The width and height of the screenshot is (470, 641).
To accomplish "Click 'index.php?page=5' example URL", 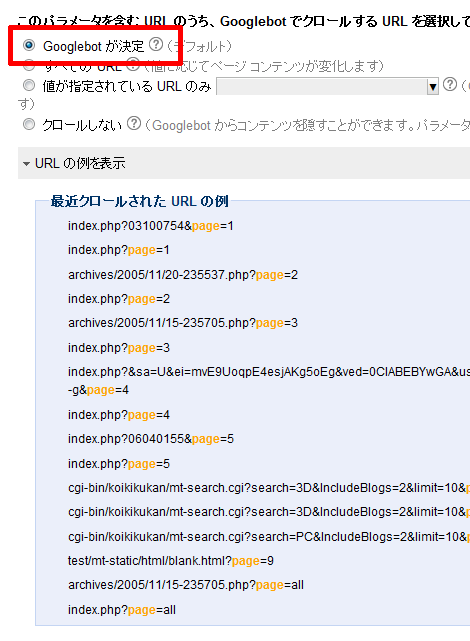I will tap(119, 464).
